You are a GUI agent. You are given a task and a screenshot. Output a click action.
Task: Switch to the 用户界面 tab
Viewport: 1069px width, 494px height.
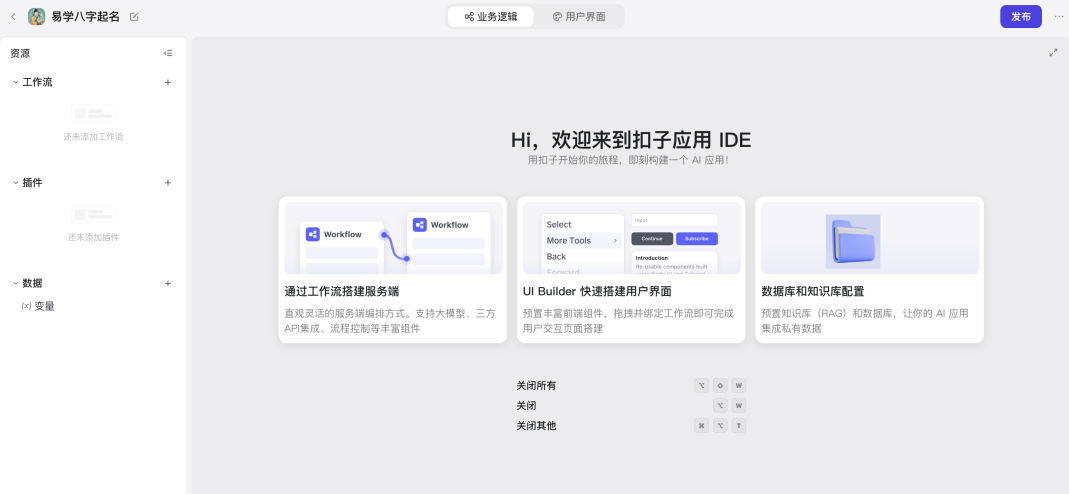[x=579, y=17]
